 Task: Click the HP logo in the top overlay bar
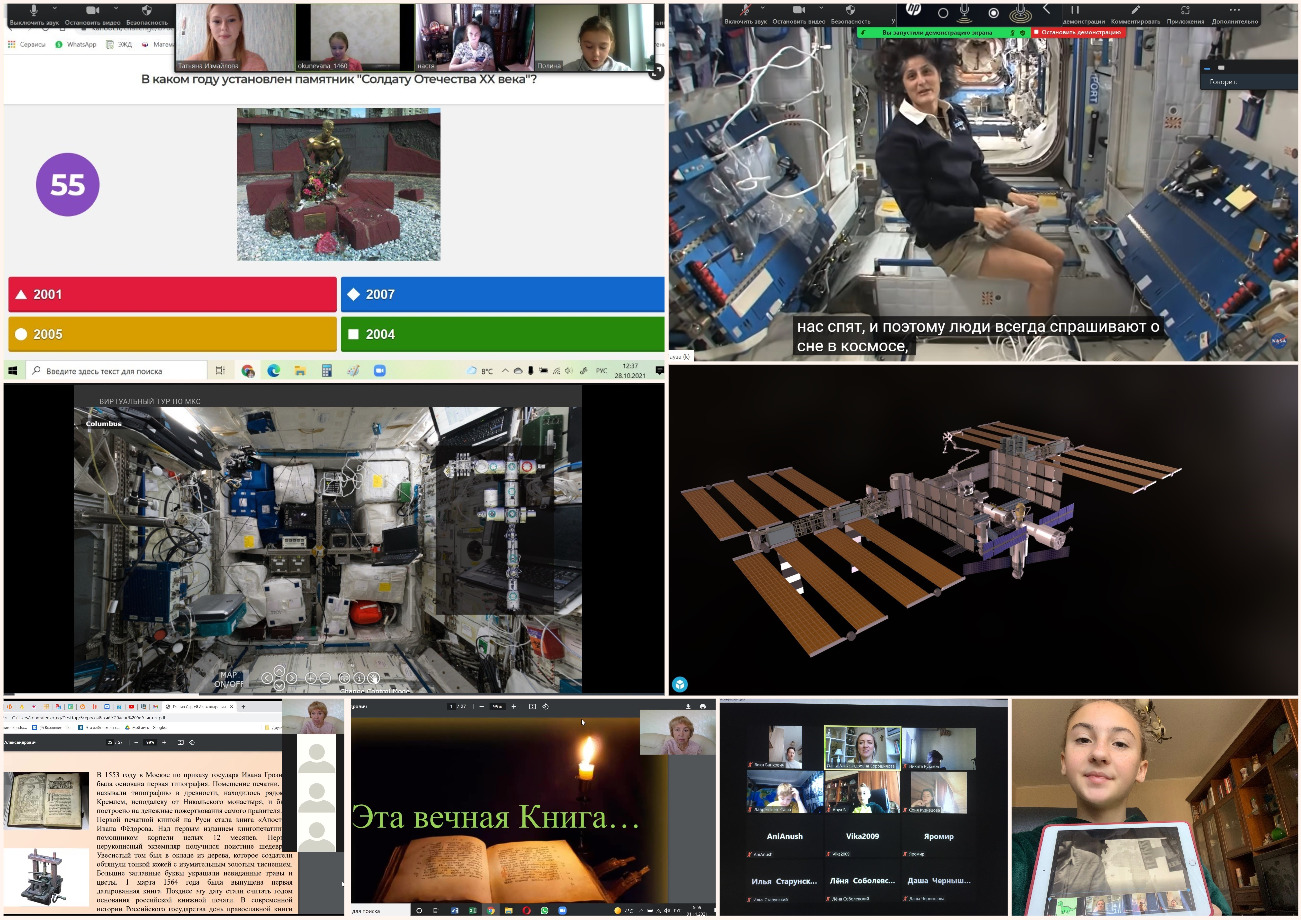coord(912,10)
